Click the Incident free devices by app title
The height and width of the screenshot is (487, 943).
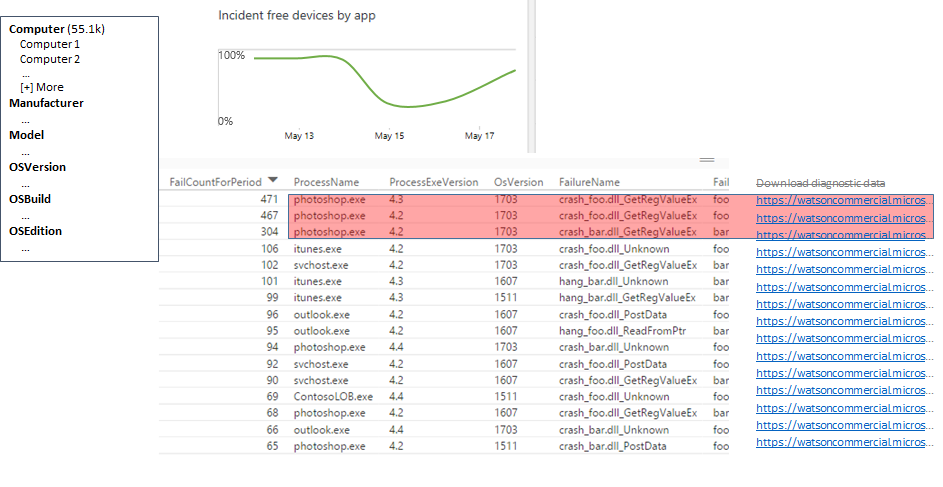click(x=297, y=16)
